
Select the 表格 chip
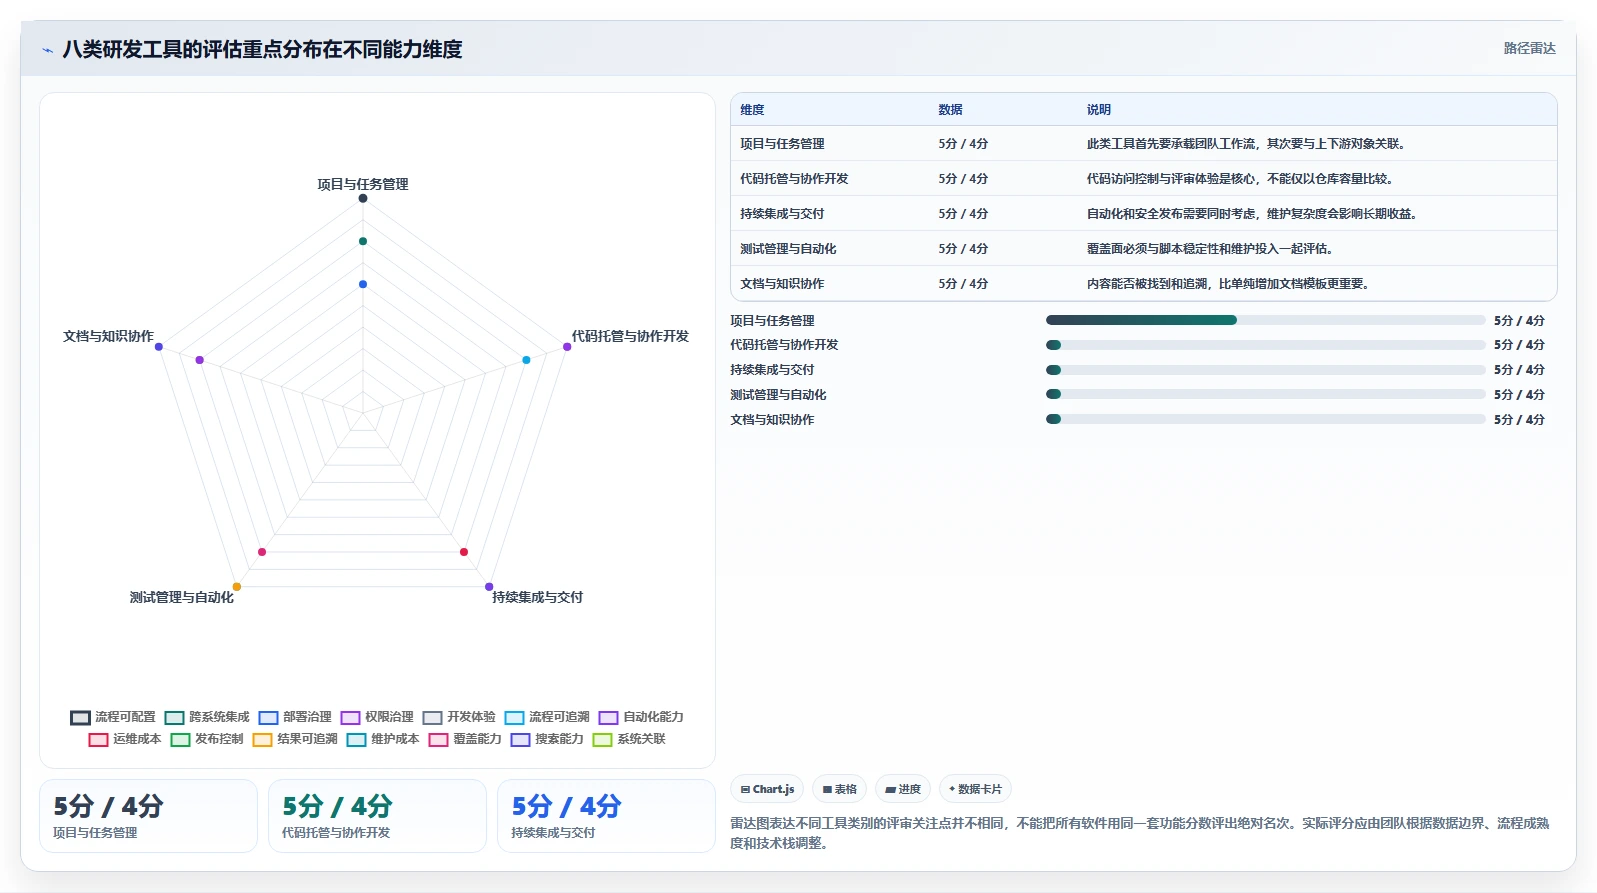click(x=839, y=789)
